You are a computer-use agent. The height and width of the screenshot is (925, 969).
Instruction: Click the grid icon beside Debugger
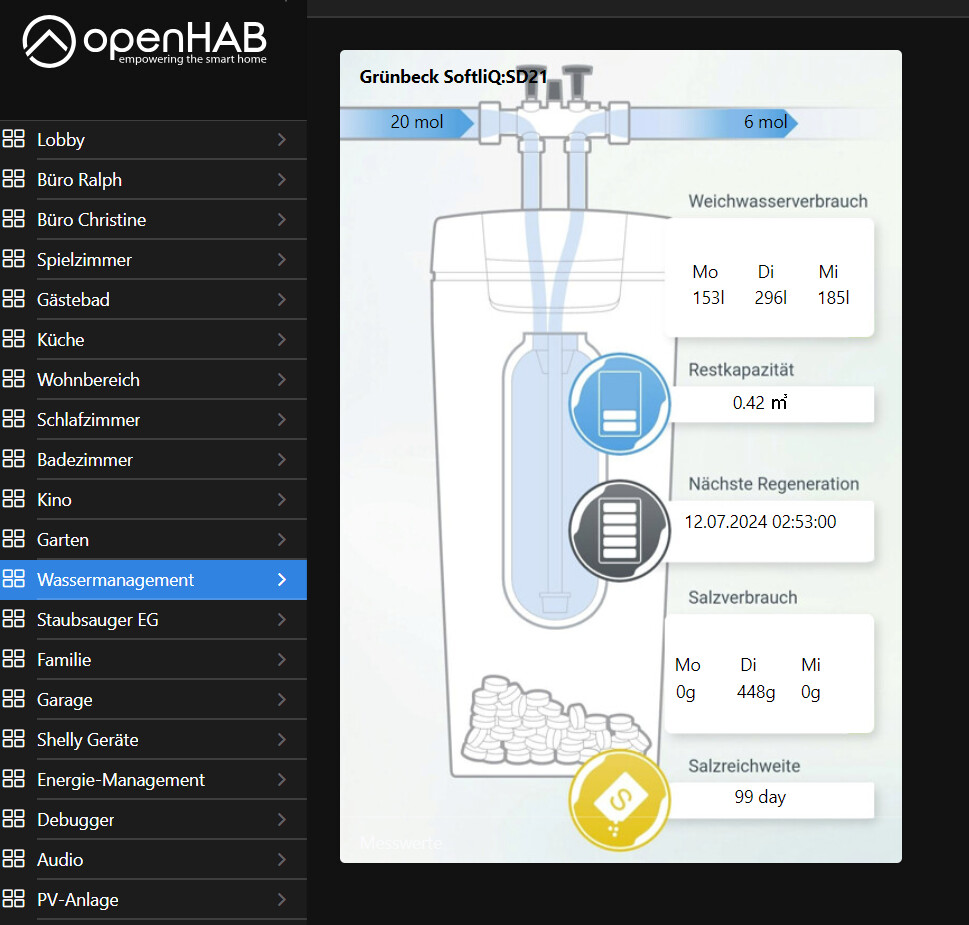(x=14, y=818)
